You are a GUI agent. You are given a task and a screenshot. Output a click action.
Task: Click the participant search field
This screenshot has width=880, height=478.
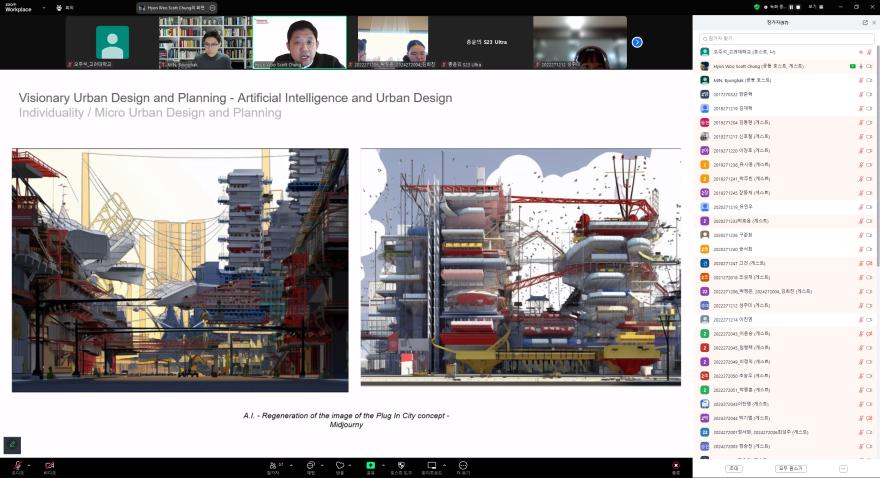coord(786,39)
